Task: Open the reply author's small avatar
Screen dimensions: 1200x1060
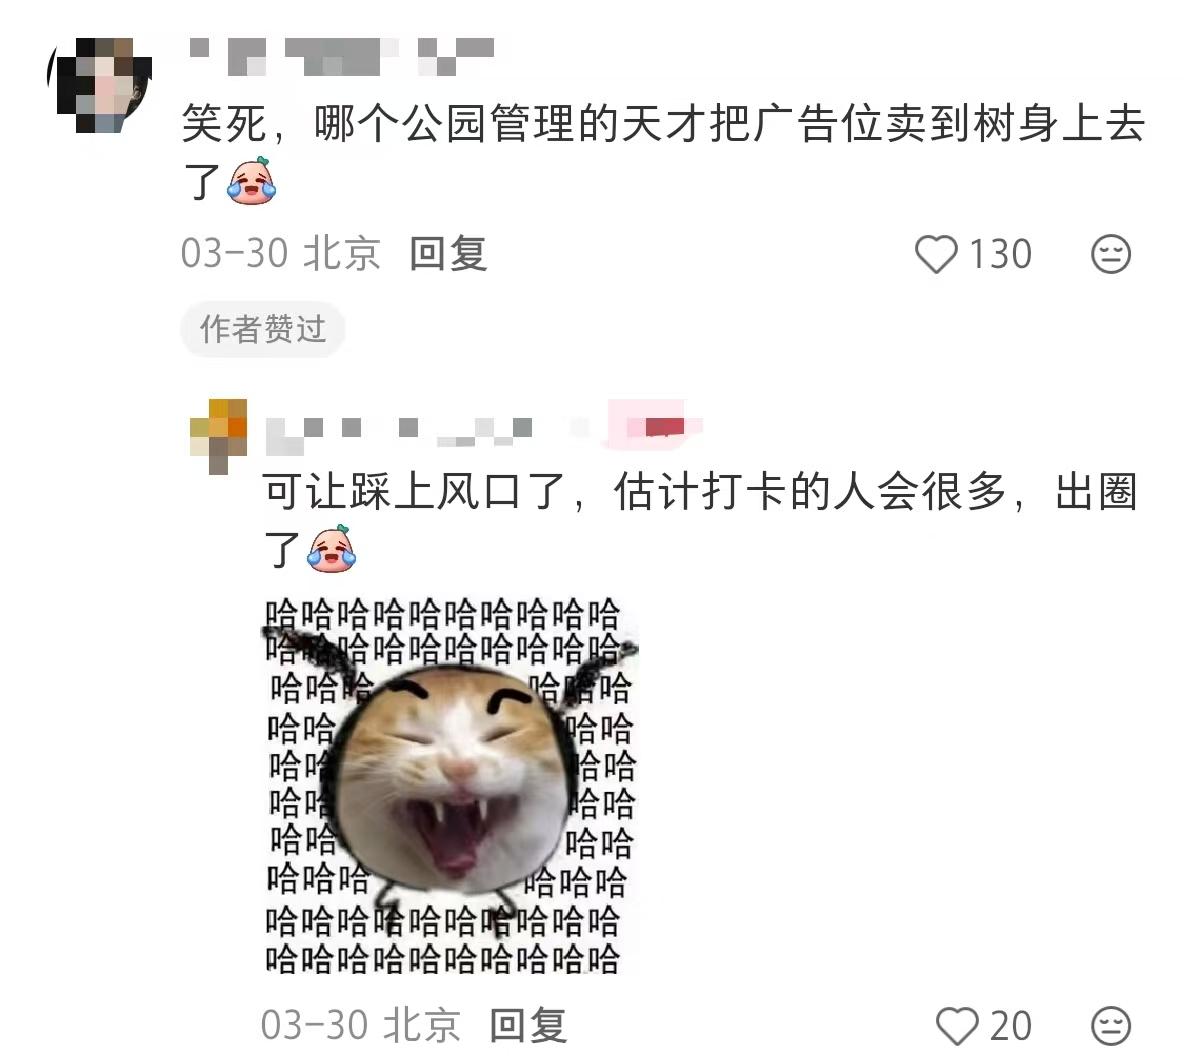Action: click(218, 436)
